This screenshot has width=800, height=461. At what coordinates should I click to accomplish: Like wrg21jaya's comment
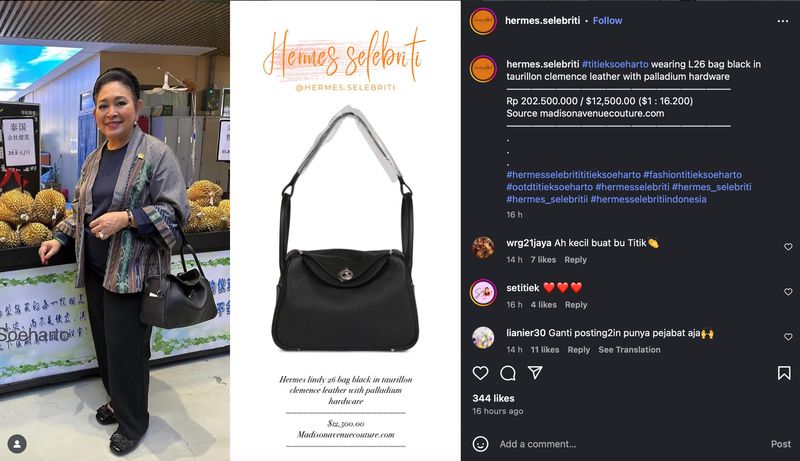point(788,246)
